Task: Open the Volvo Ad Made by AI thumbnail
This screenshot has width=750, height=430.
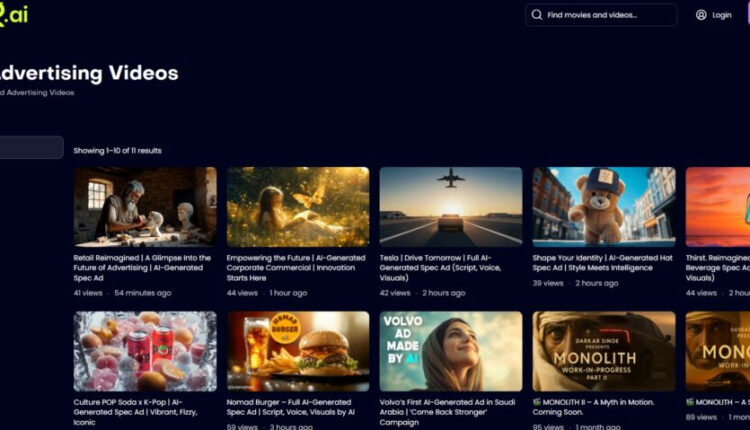Action: pyautogui.click(x=451, y=351)
